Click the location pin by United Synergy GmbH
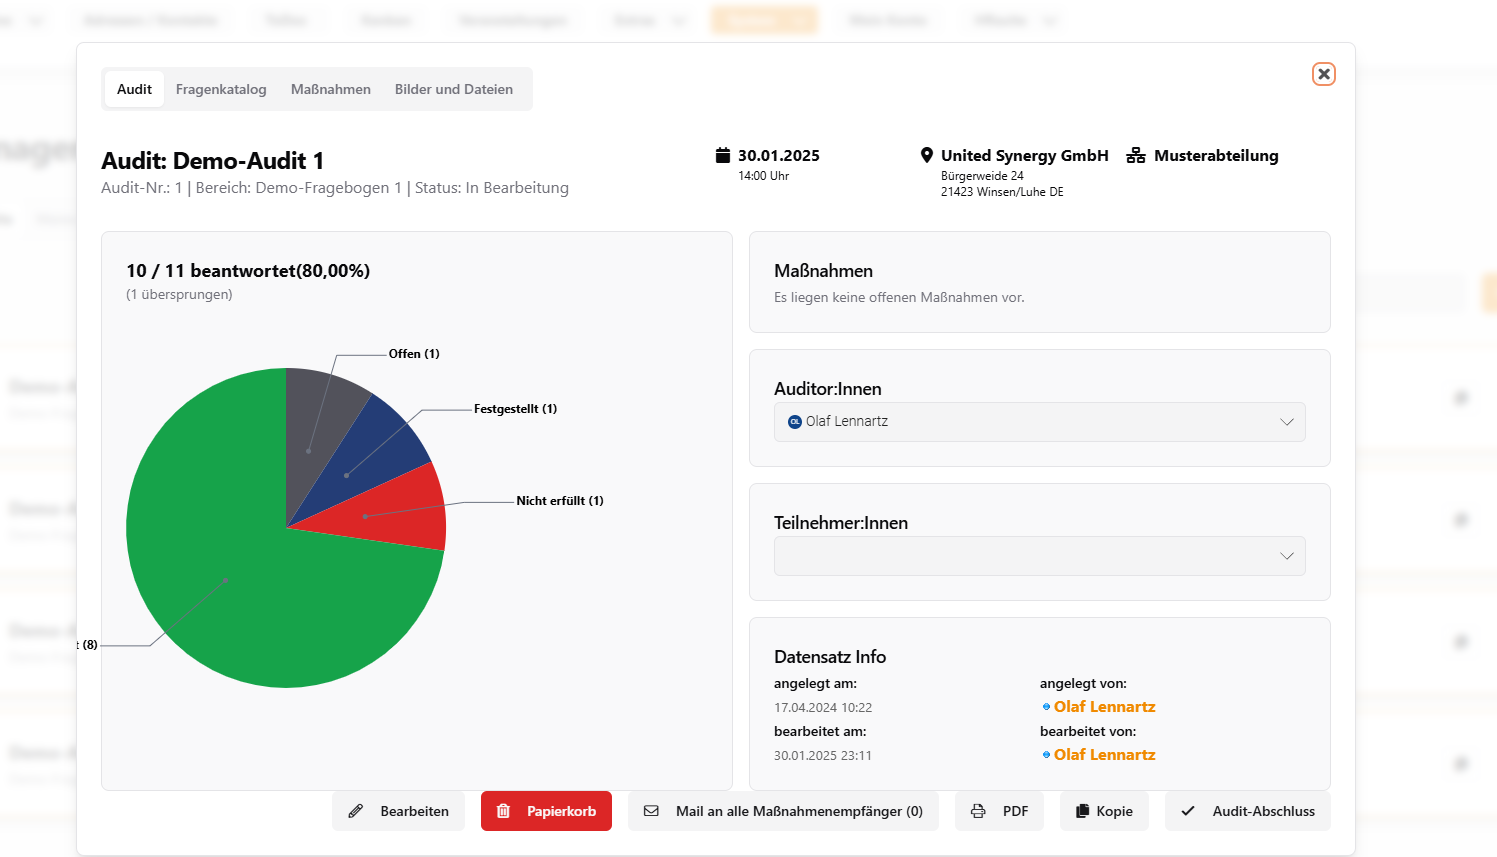Screen dimensions: 1497x857 pos(927,155)
